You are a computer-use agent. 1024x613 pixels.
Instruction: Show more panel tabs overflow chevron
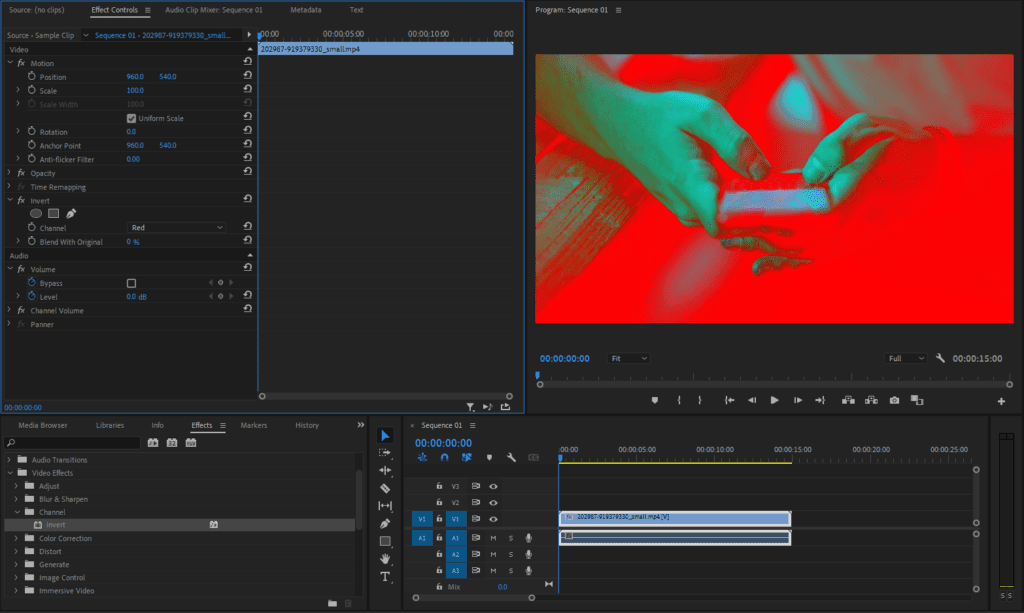[x=360, y=425]
